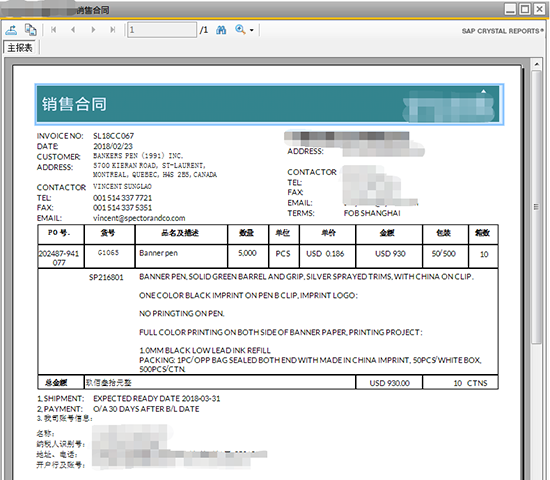Go to the last page
550x480 pixels.
[113, 30]
